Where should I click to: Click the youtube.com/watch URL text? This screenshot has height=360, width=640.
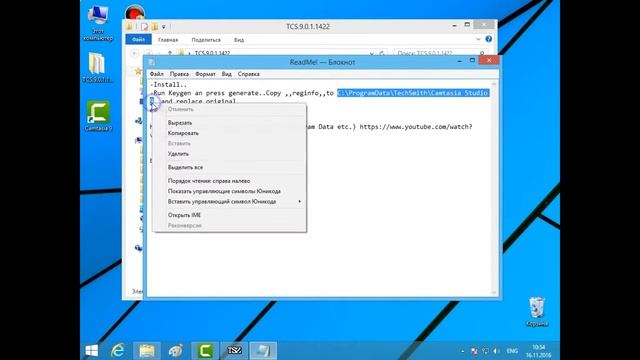click(x=416, y=127)
